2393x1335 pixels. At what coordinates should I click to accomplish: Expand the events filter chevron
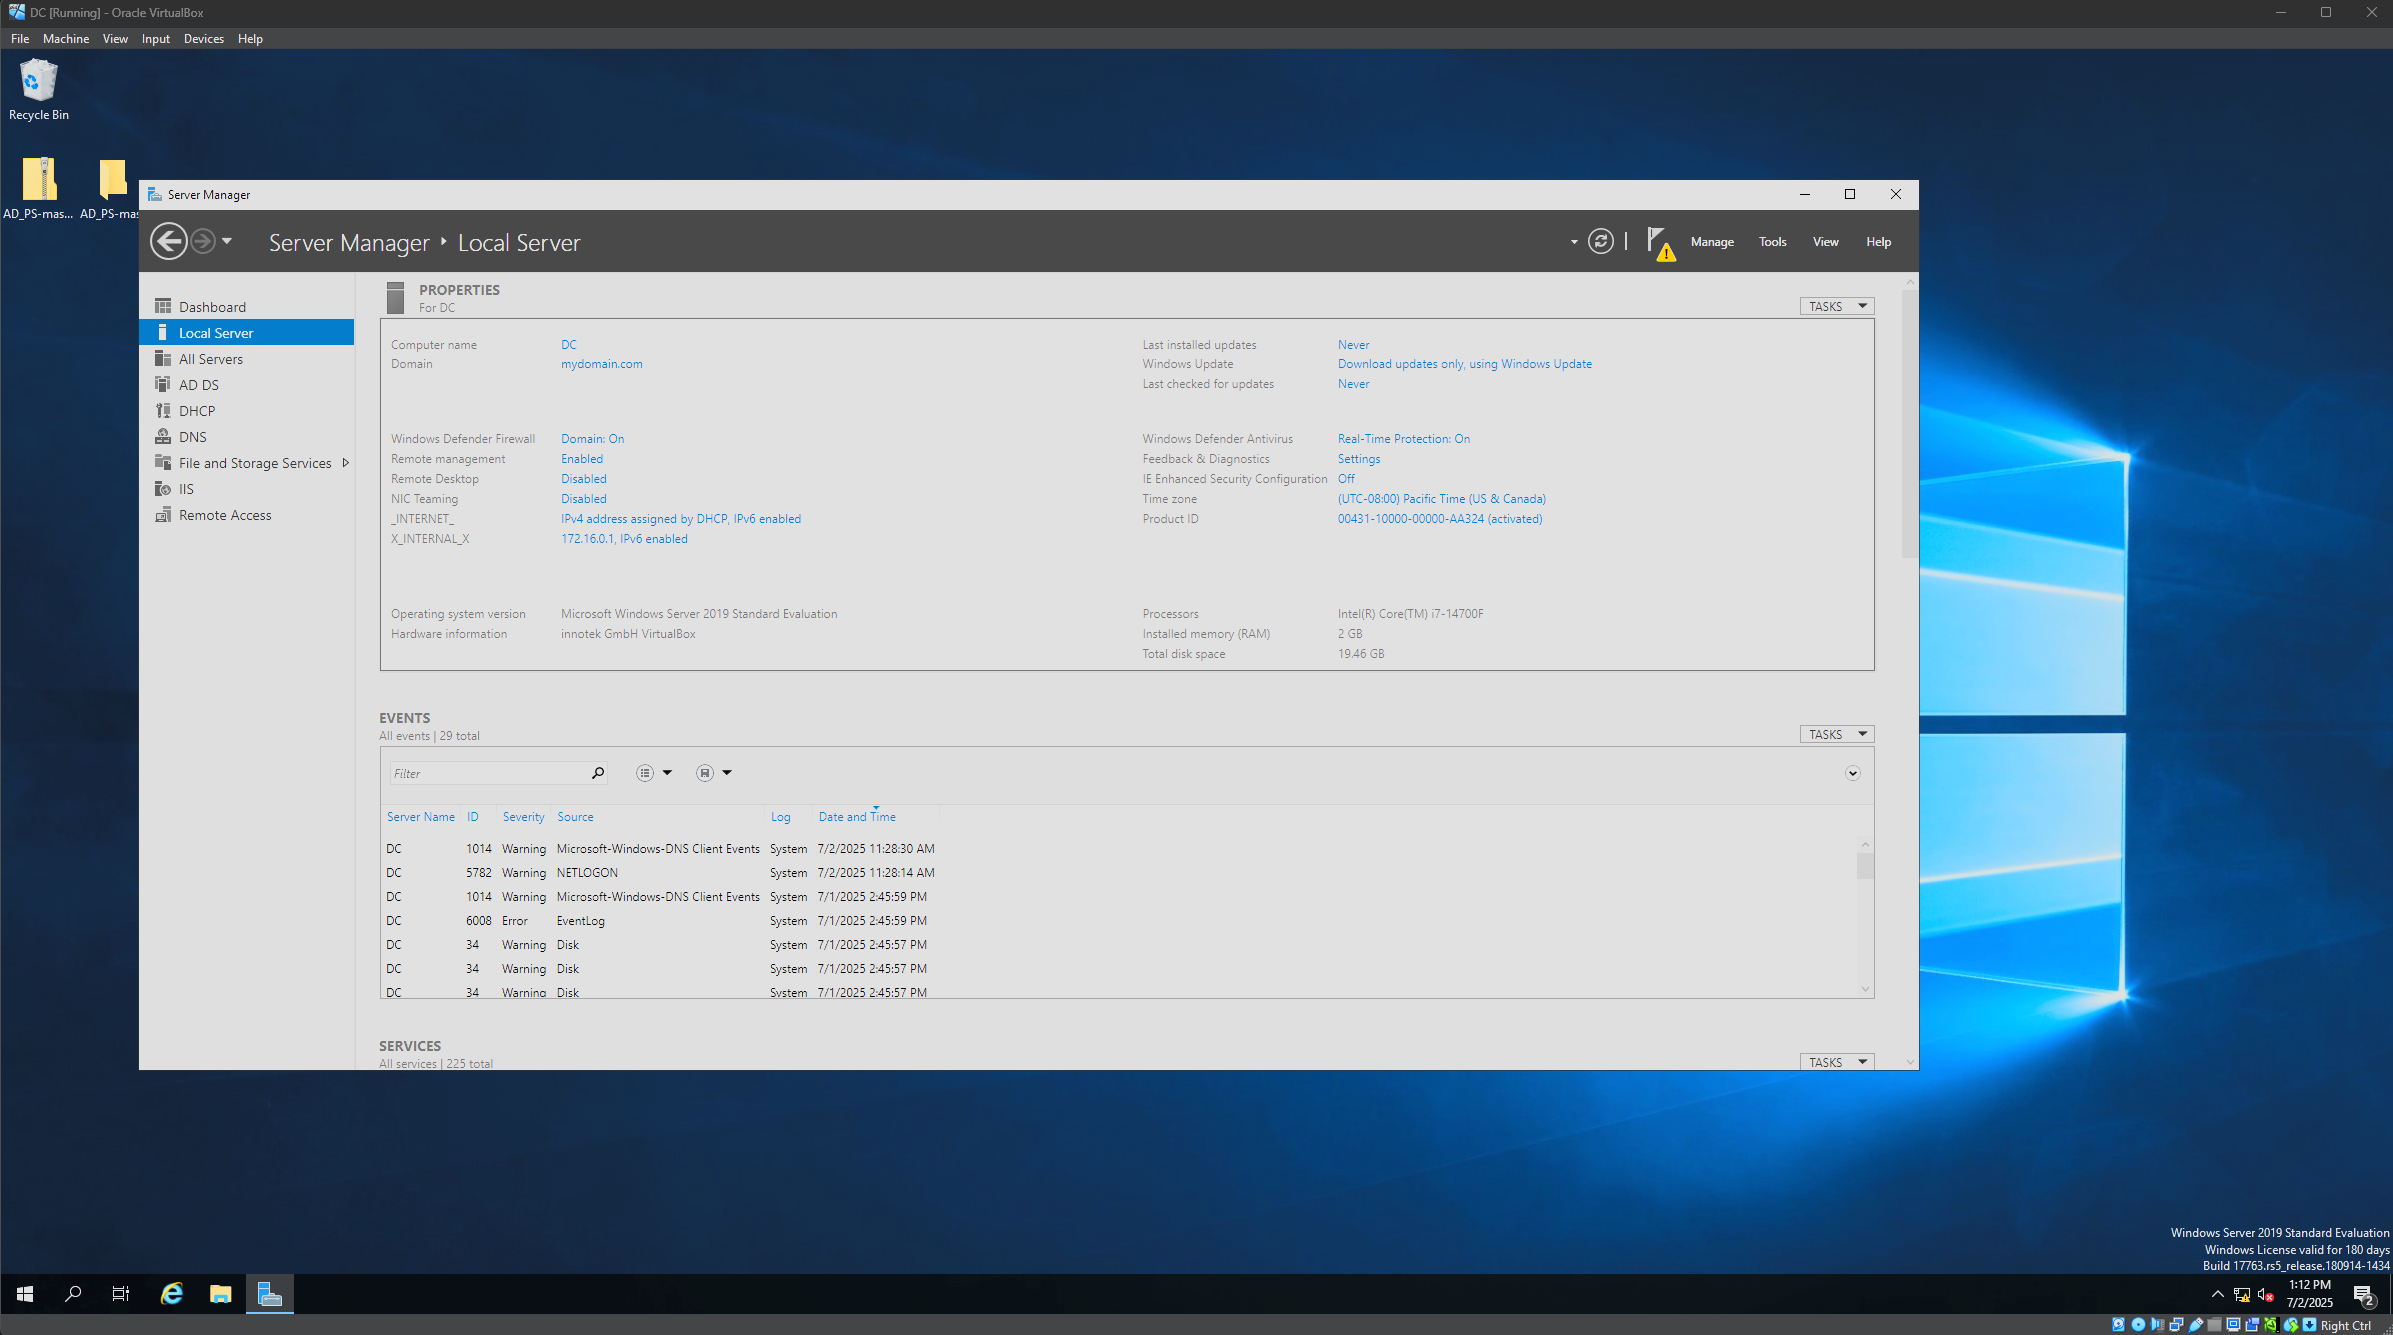tap(1853, 773)
